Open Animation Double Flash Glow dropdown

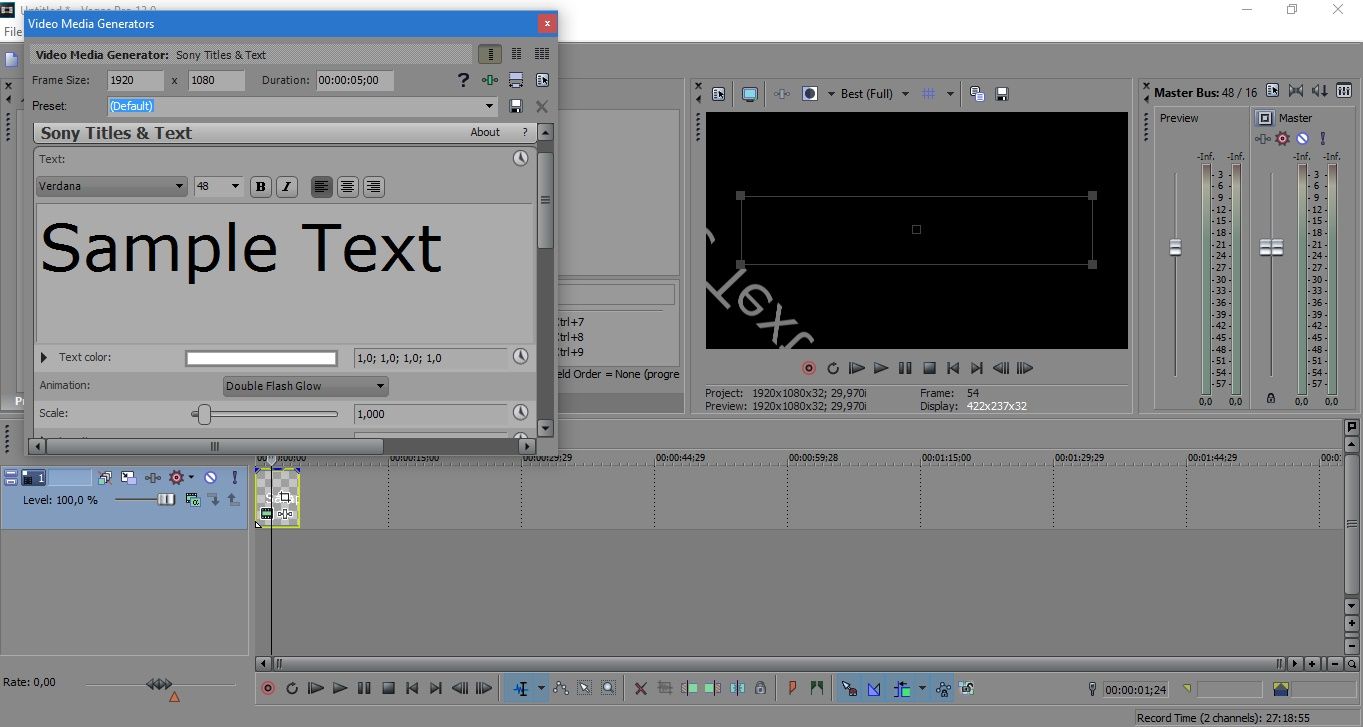[x=380, y=386]
